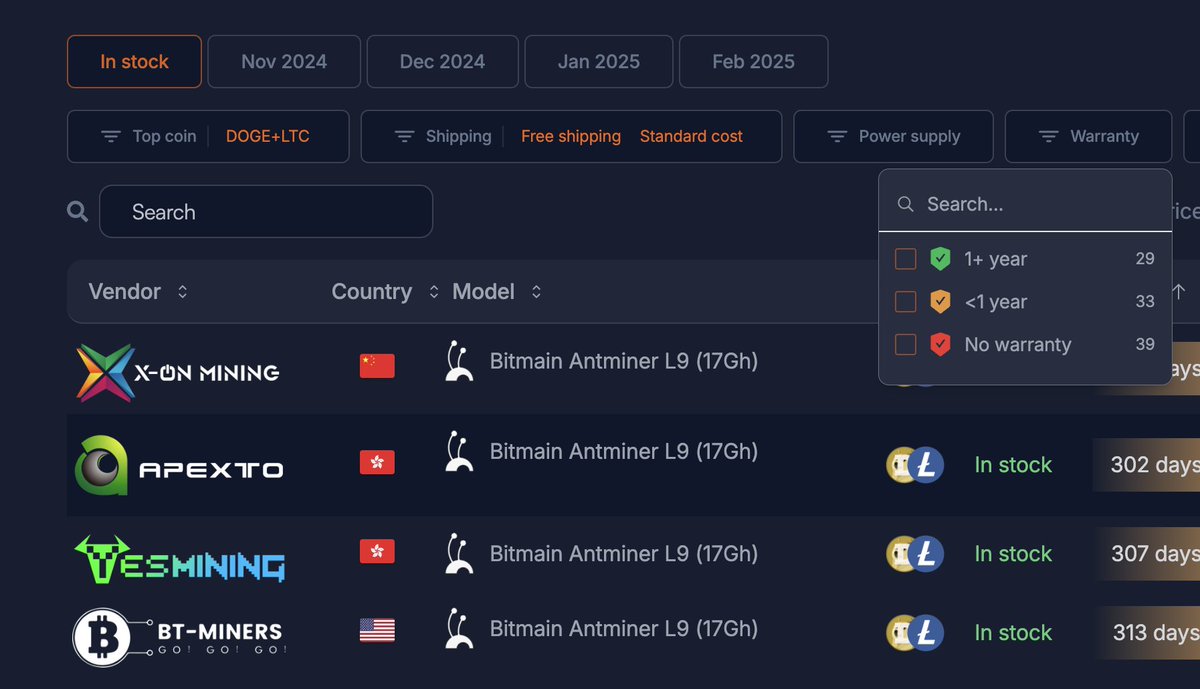
Task: Click the main Search input field
Action: pyautogui.click(x=266, y=211)
